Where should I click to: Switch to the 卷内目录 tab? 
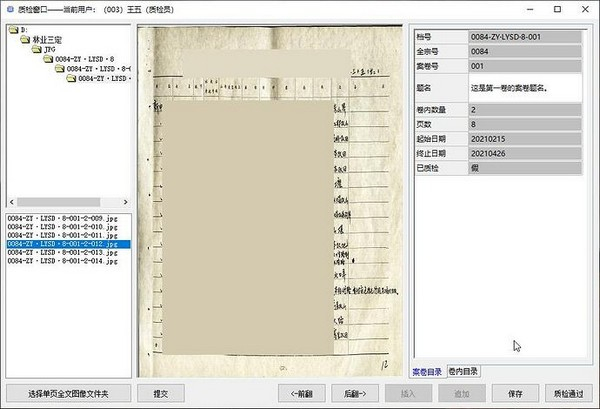(462, 371)
